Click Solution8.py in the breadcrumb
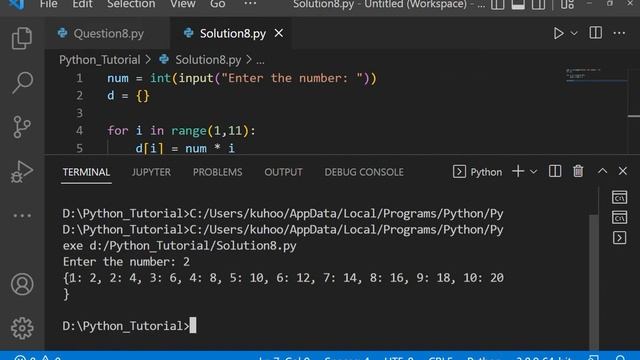 tap(208, 60)
